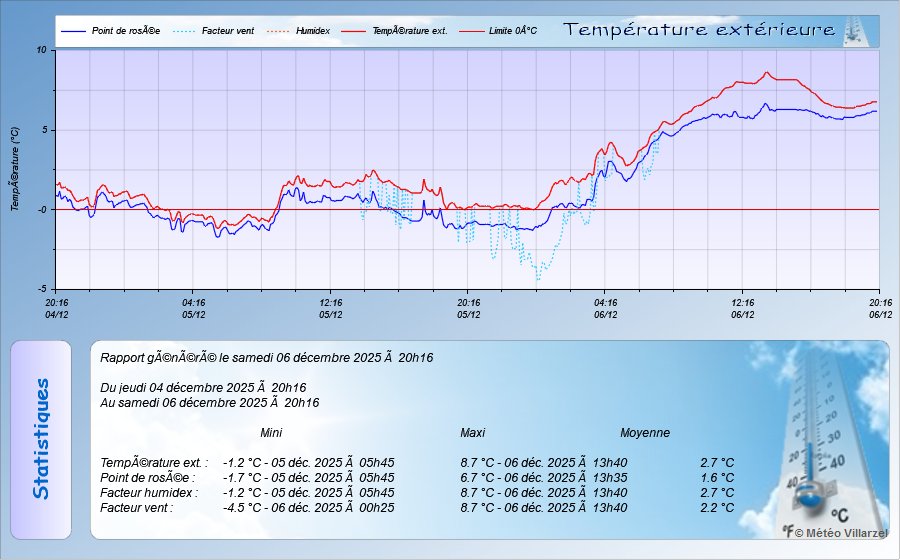Image resolution: width=900 pixels, height=560 pixels.
Task: Click the 12:16 06/12 time axis marker
Action: [742, 308]
